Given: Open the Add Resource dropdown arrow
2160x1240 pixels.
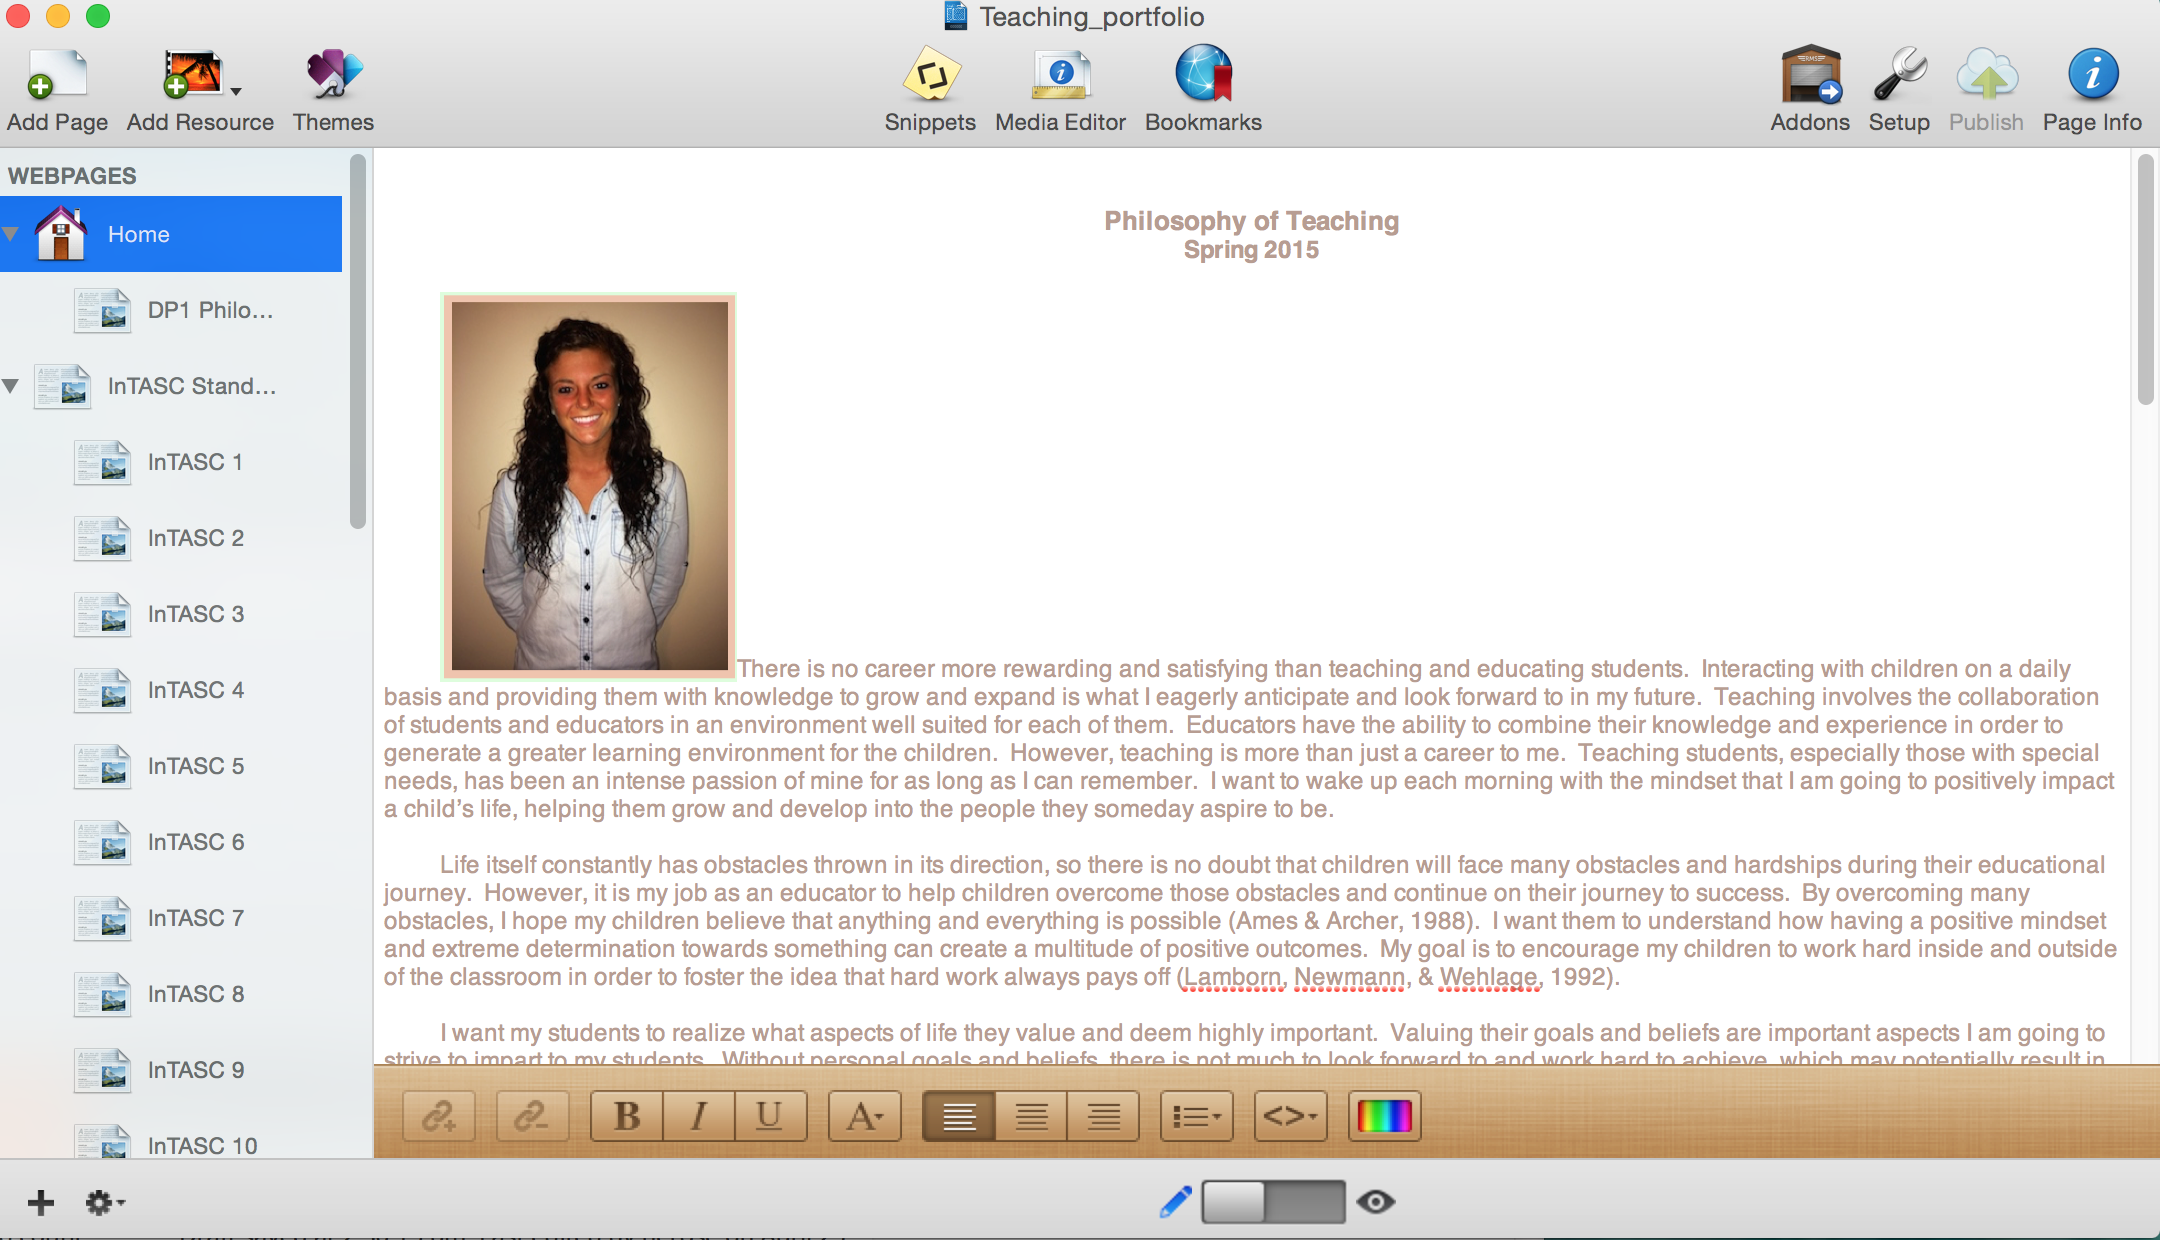Looking at the screenshot, I should (236, 92).
